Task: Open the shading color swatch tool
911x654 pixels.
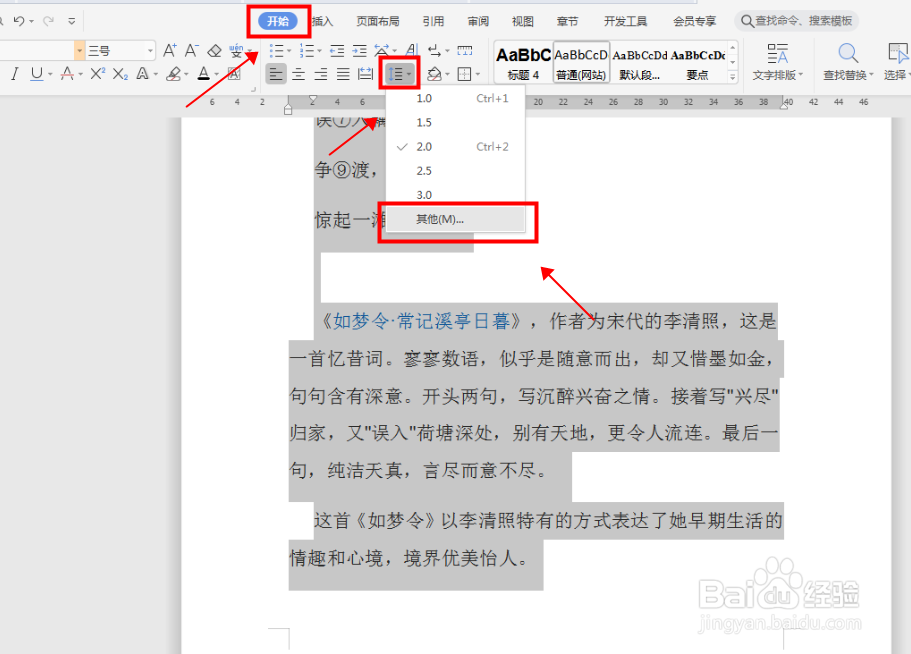Action: click(434, 74)
